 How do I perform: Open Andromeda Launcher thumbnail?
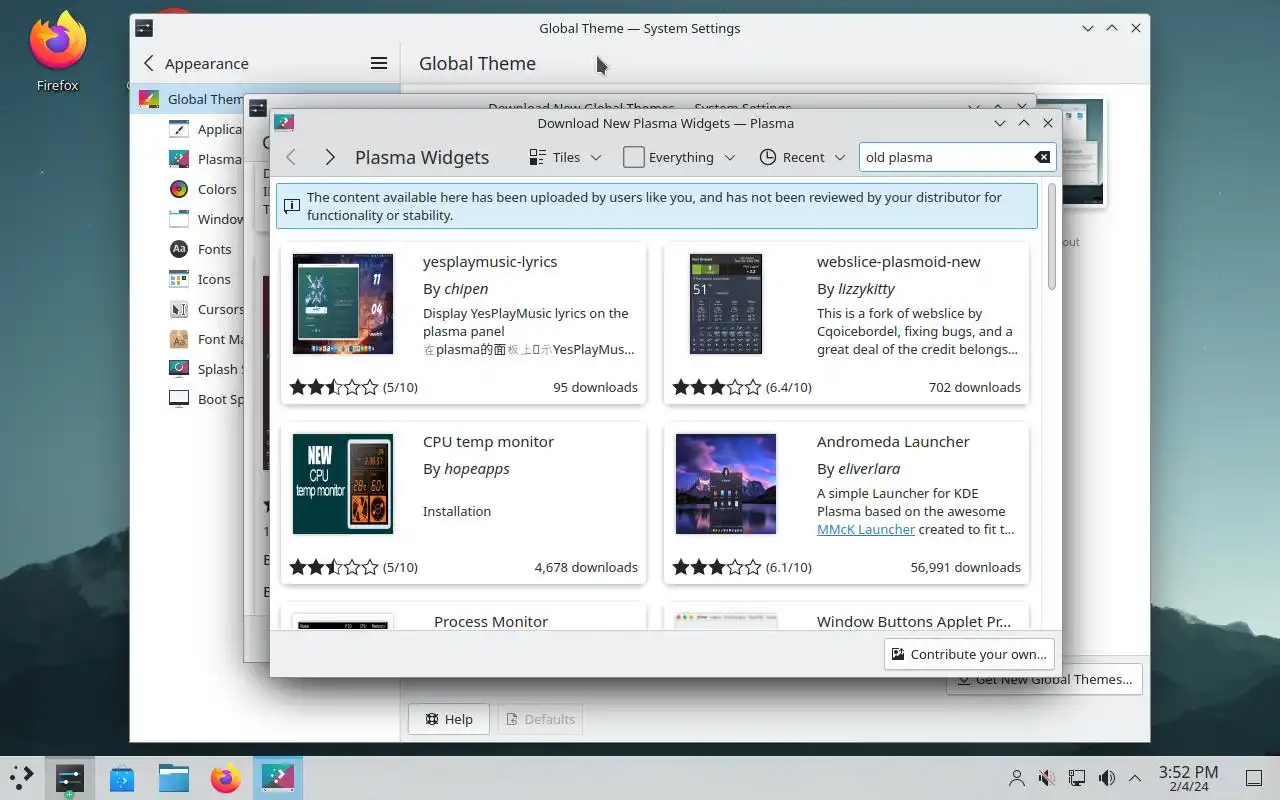pos(726,484)
